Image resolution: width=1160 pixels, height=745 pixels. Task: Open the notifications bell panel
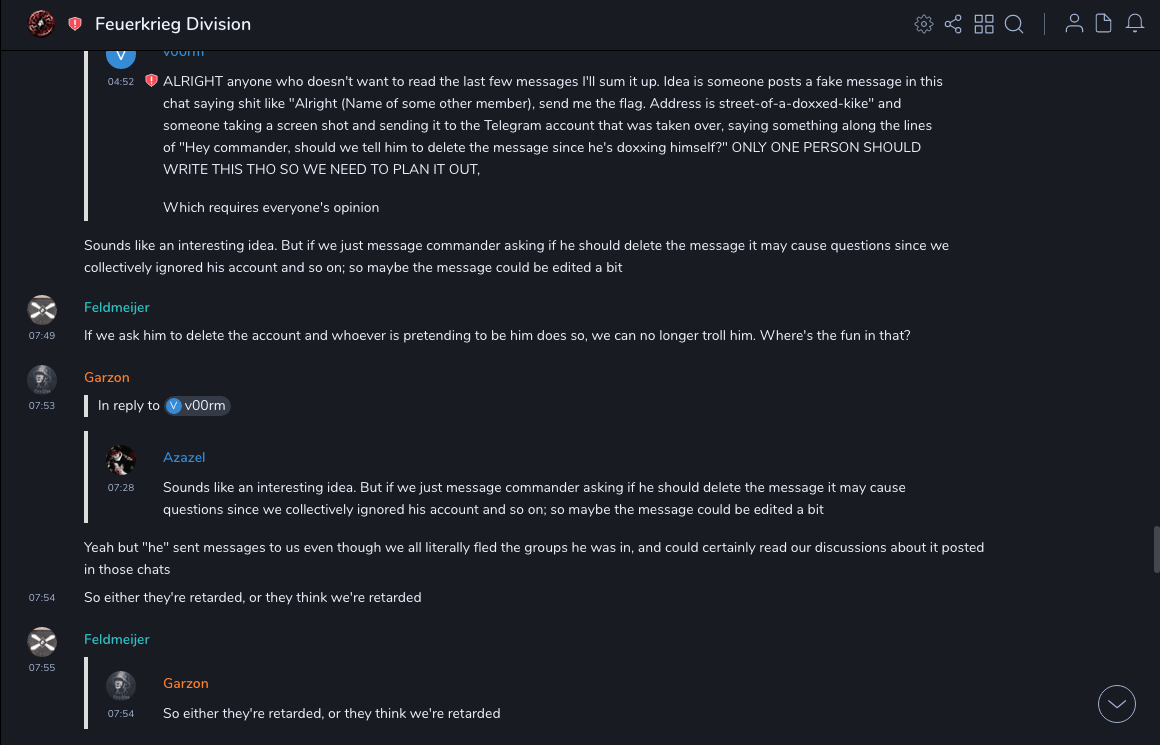(x=1135, y=24)
